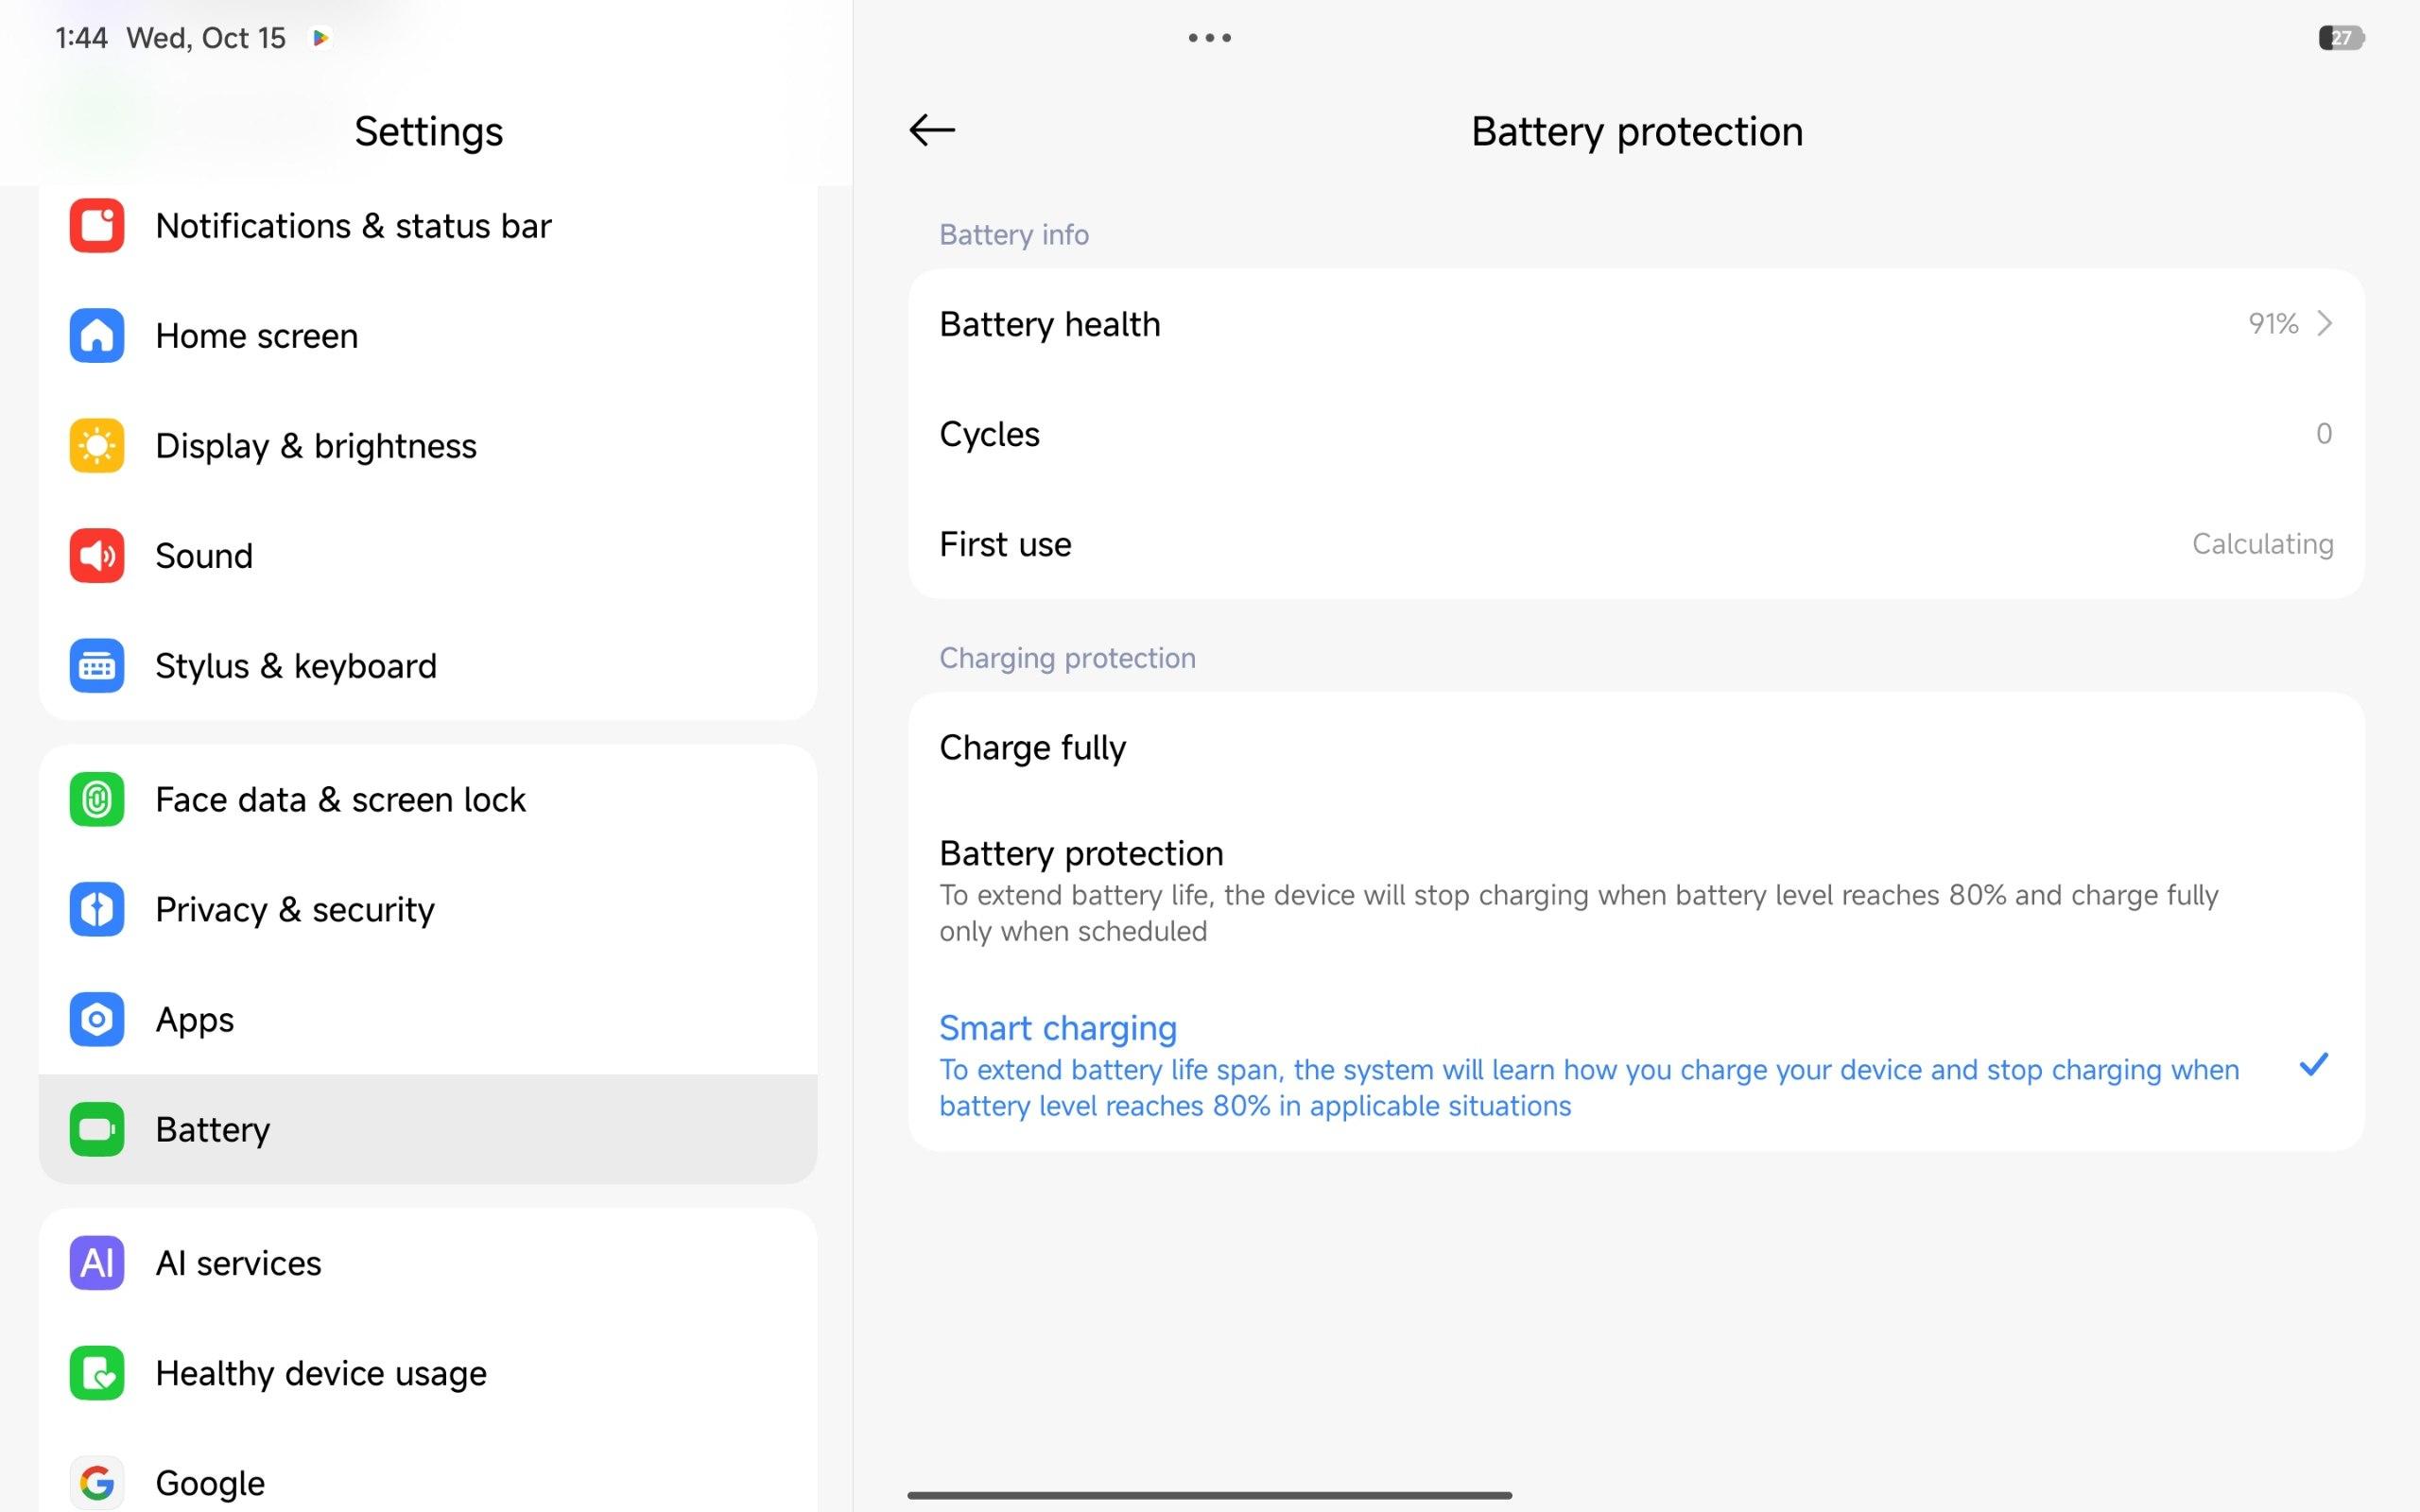This screenshot has height=1512, width=2420.
Task: Expand Battery health details chevron
Action: 2324,324
